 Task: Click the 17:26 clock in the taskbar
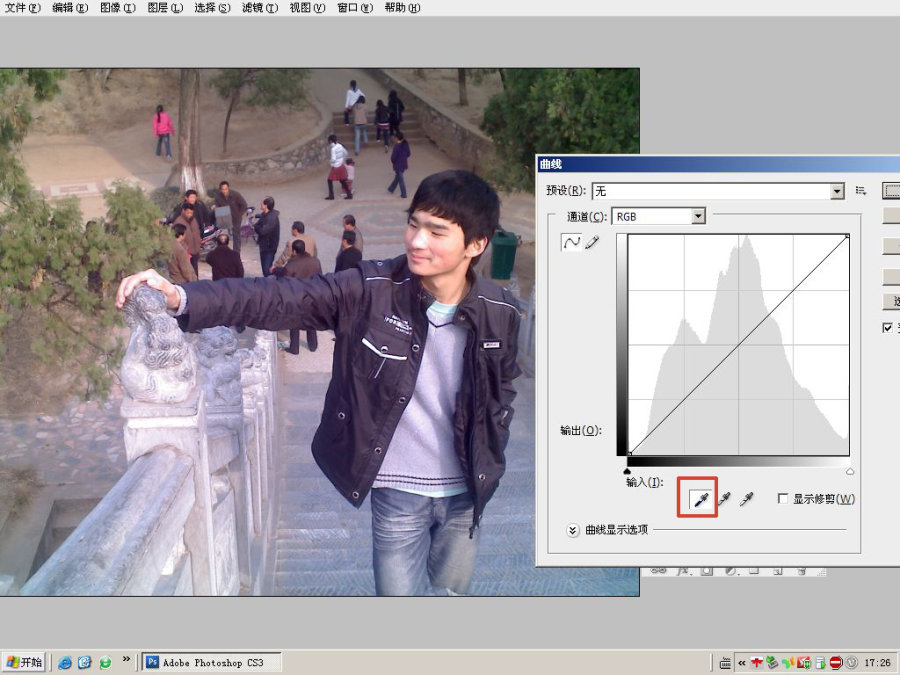[x=877, y=663]
